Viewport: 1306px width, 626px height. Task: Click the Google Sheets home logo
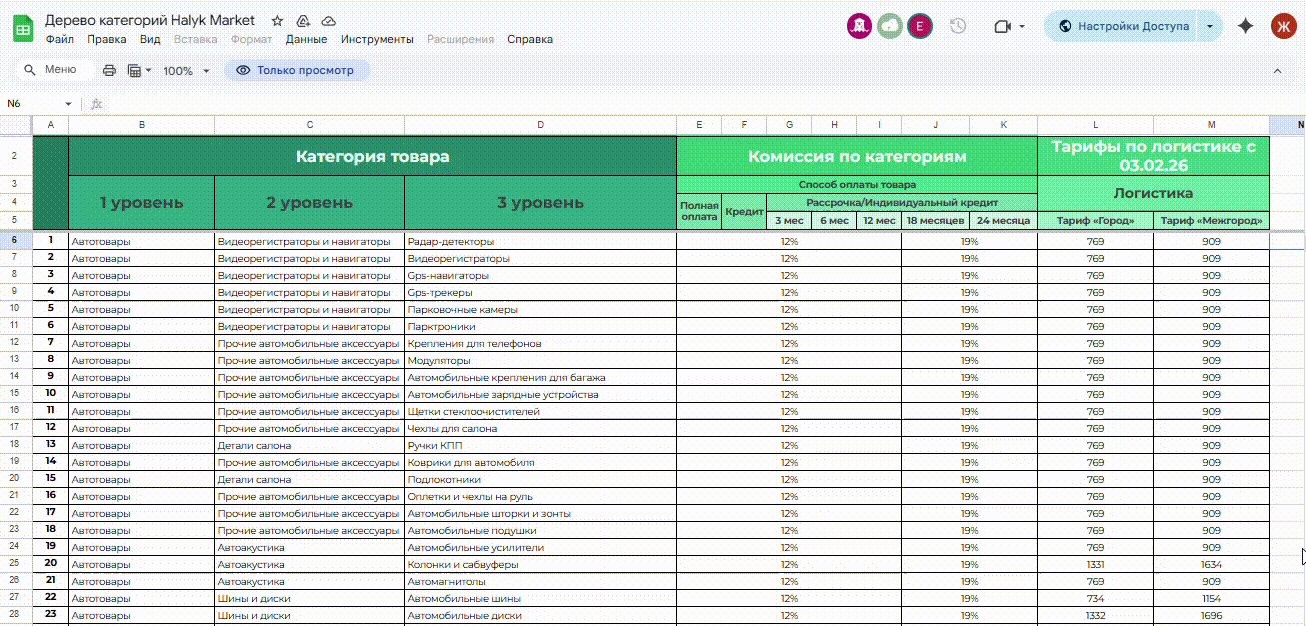click(22, 29)
